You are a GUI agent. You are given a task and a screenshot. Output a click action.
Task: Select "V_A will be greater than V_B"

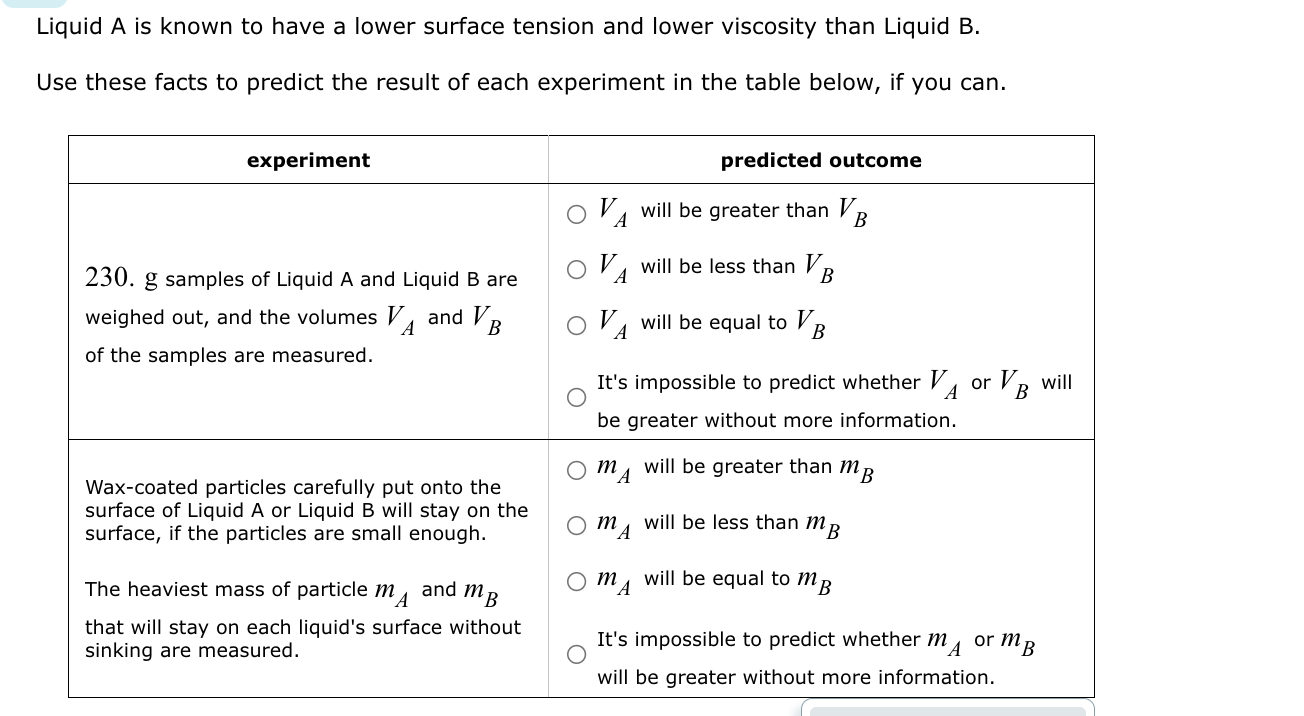pos(576,212)
